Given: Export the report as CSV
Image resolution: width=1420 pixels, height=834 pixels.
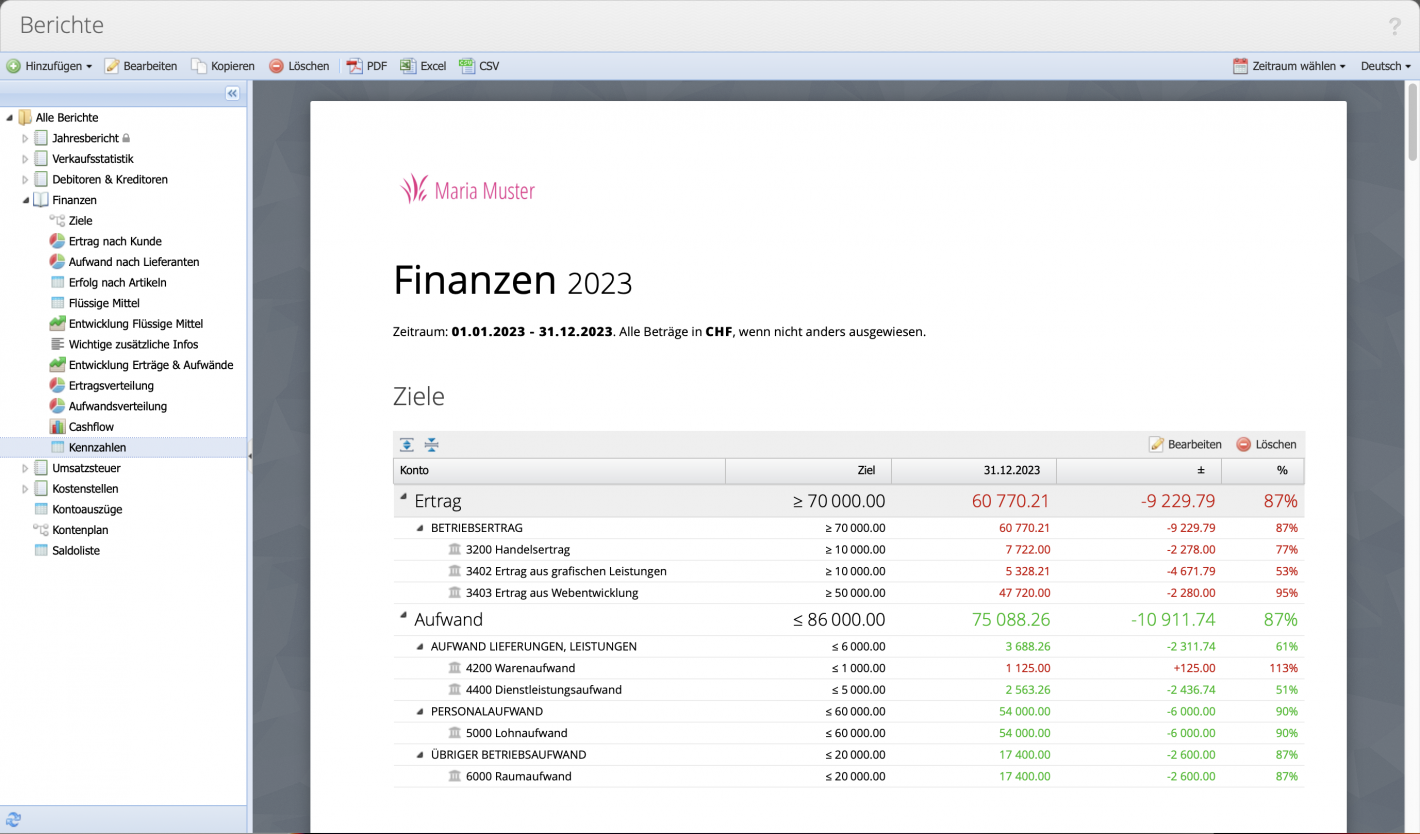Looking at the screenshot, I should [480, 66].
